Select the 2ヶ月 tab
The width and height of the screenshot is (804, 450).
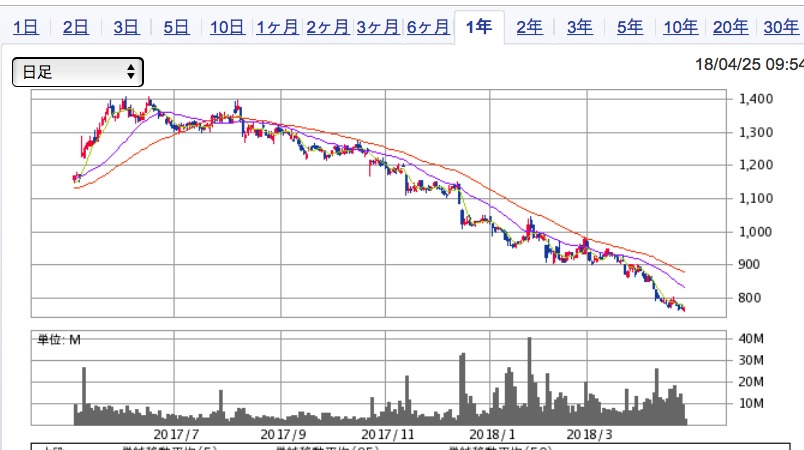coord(327,27)
